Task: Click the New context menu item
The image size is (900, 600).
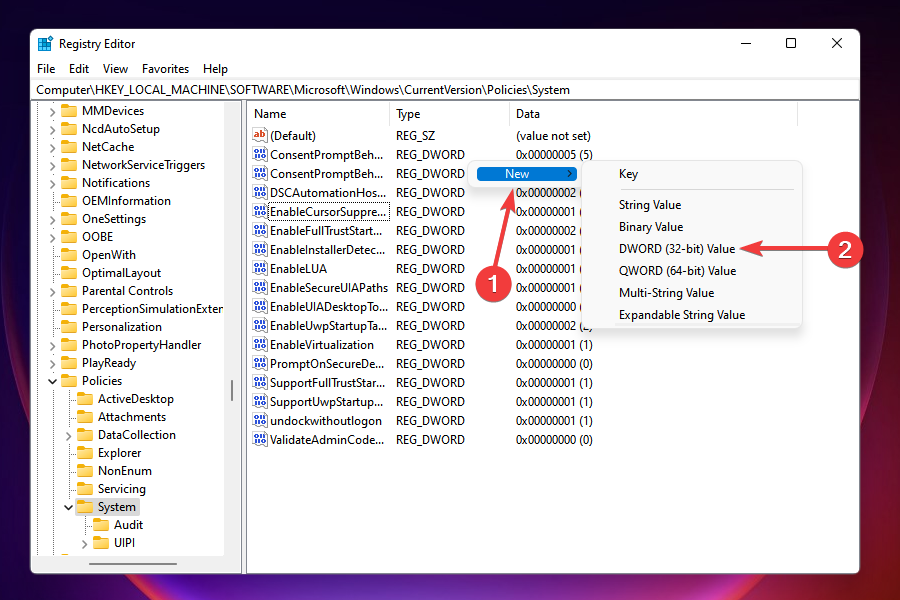Action: tap(526, 174)
